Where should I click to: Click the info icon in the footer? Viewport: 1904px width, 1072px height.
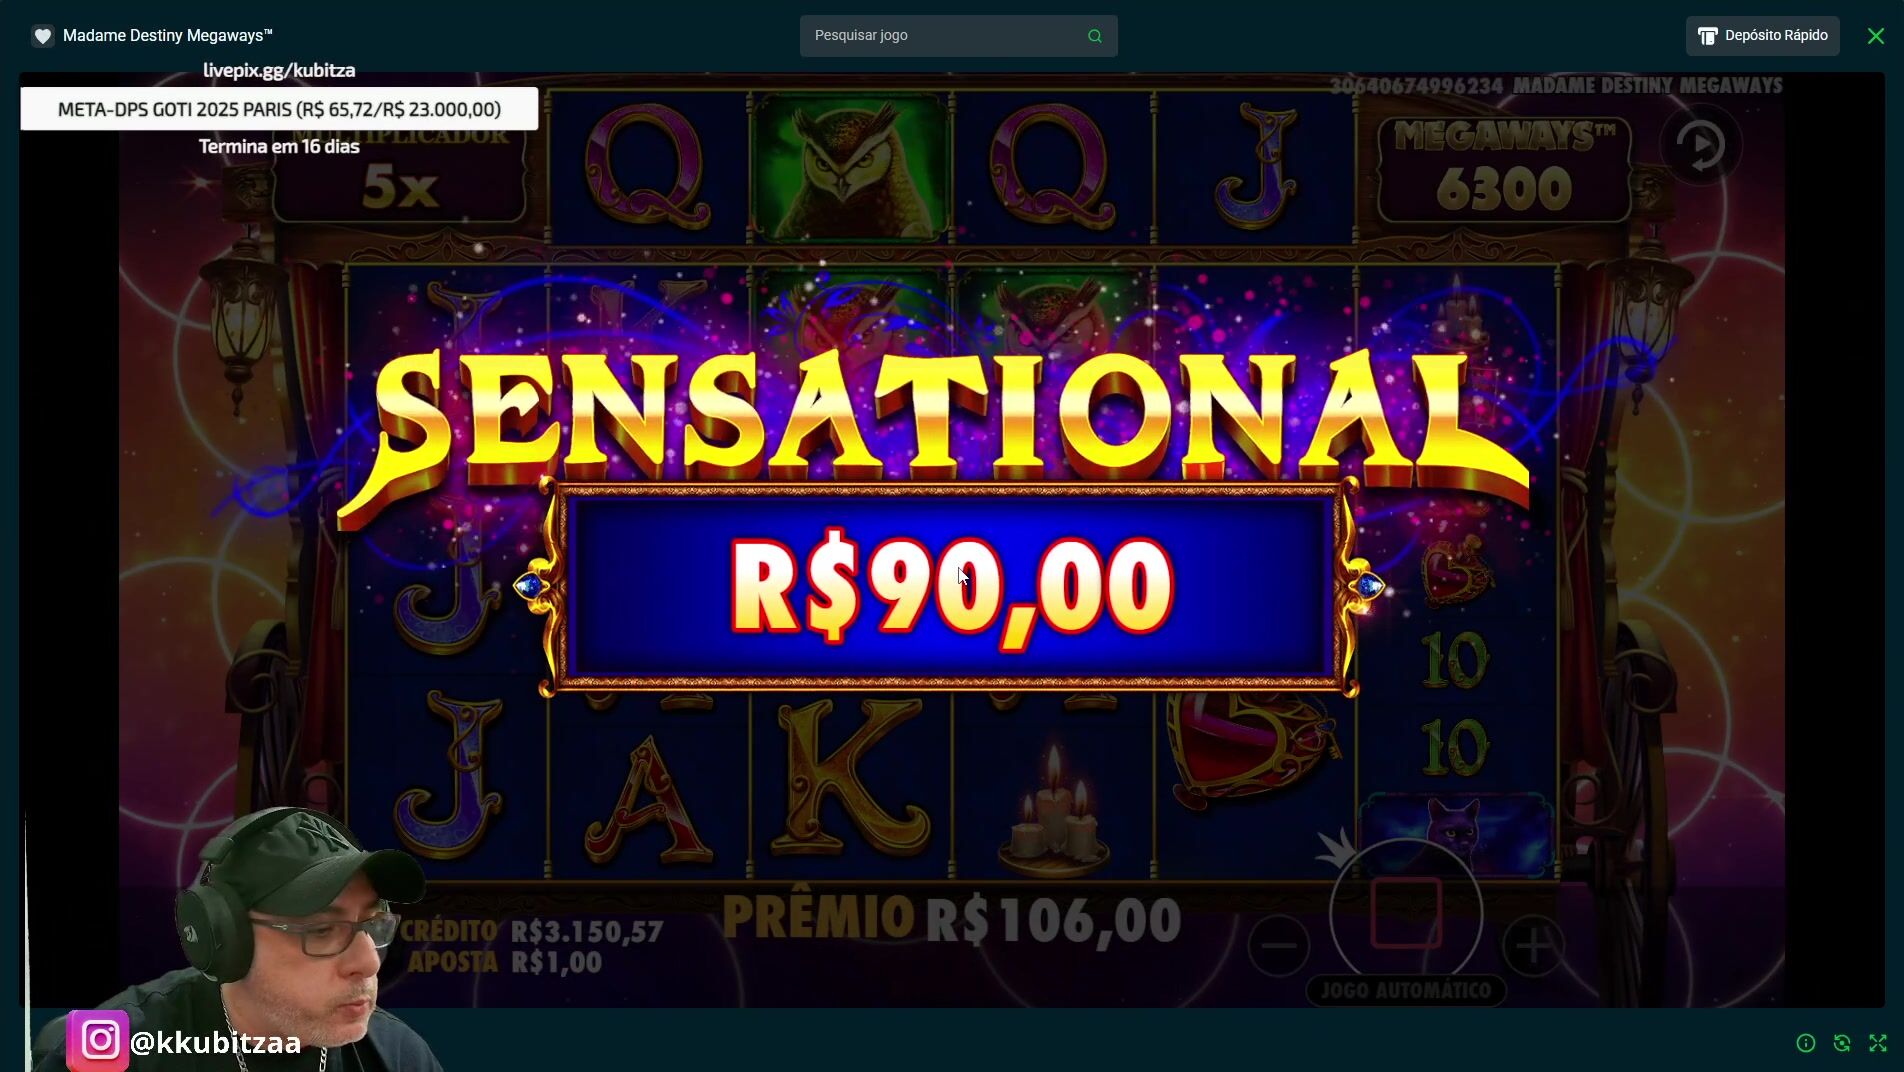click(x=1806, y=1043)
